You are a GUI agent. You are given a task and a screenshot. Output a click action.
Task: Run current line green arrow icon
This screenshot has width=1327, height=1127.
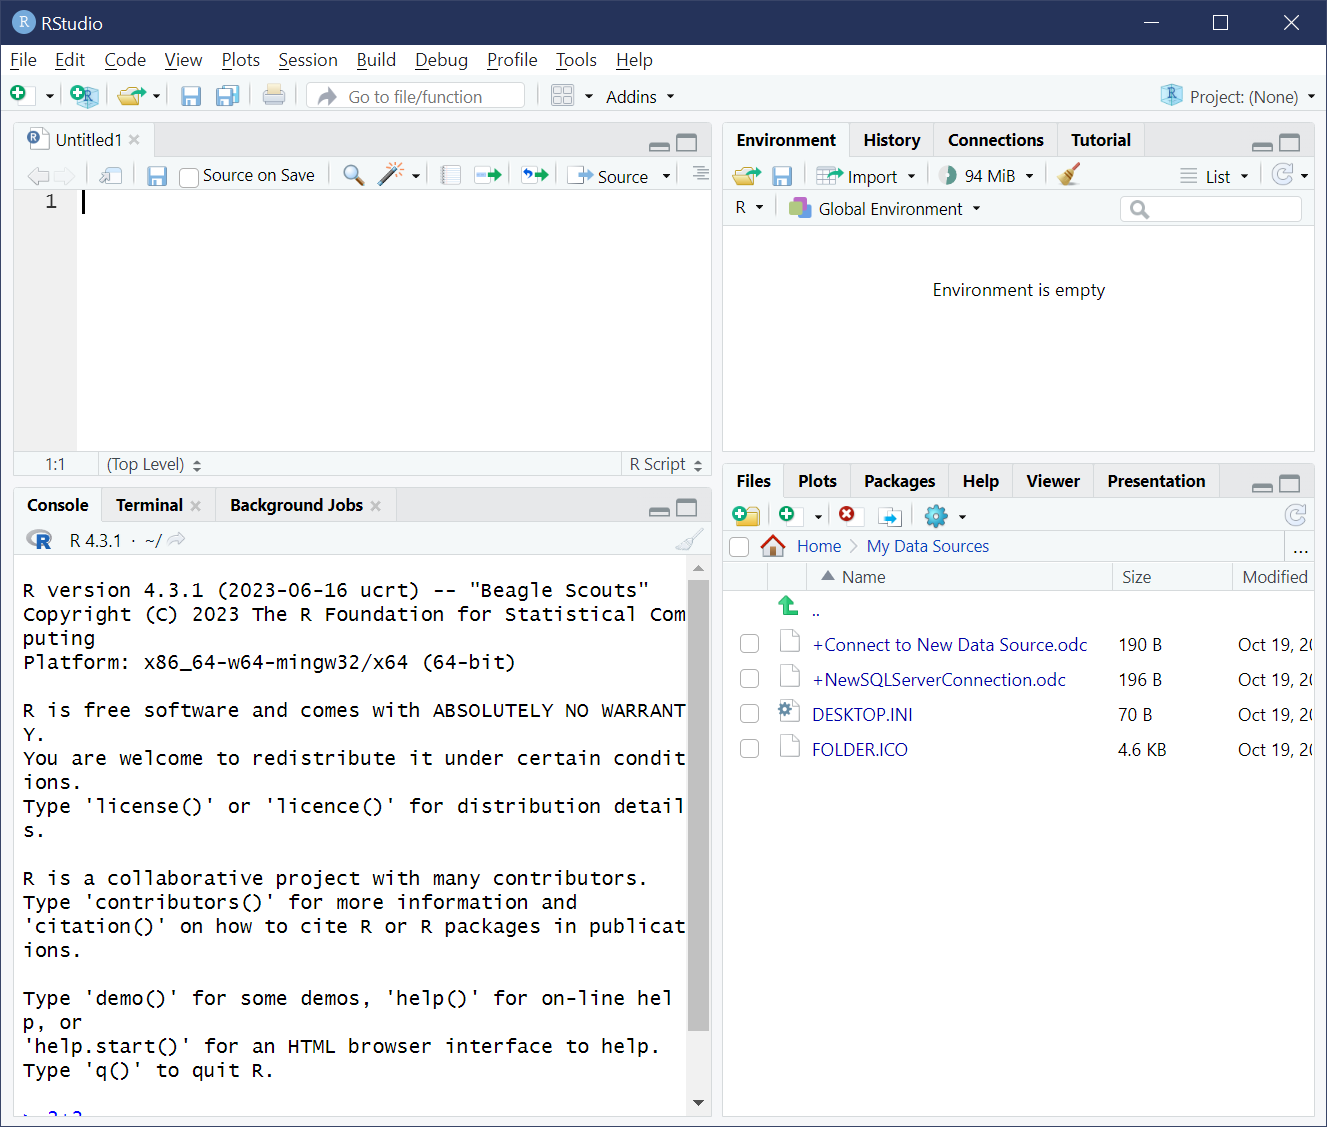[488, 175]
